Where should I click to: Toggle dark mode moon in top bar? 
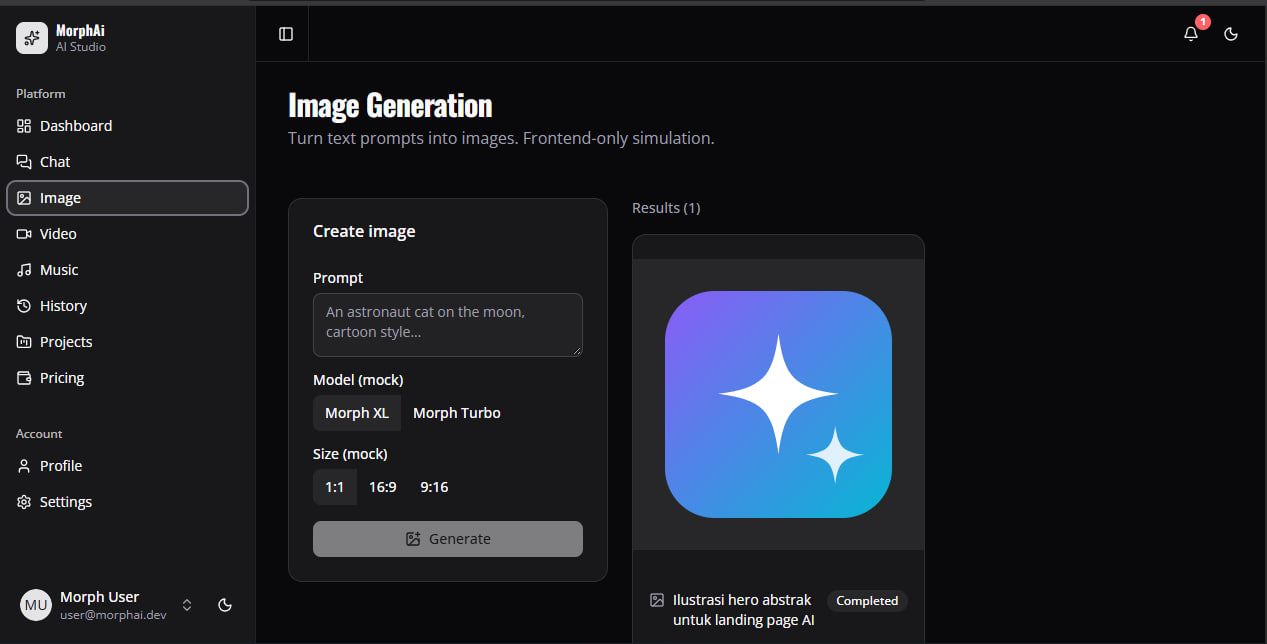pos(1231,34)
